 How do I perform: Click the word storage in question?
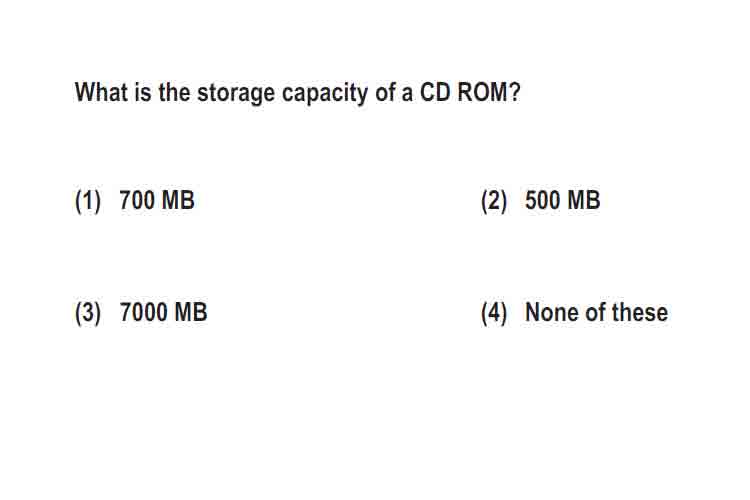click(236, 94)
